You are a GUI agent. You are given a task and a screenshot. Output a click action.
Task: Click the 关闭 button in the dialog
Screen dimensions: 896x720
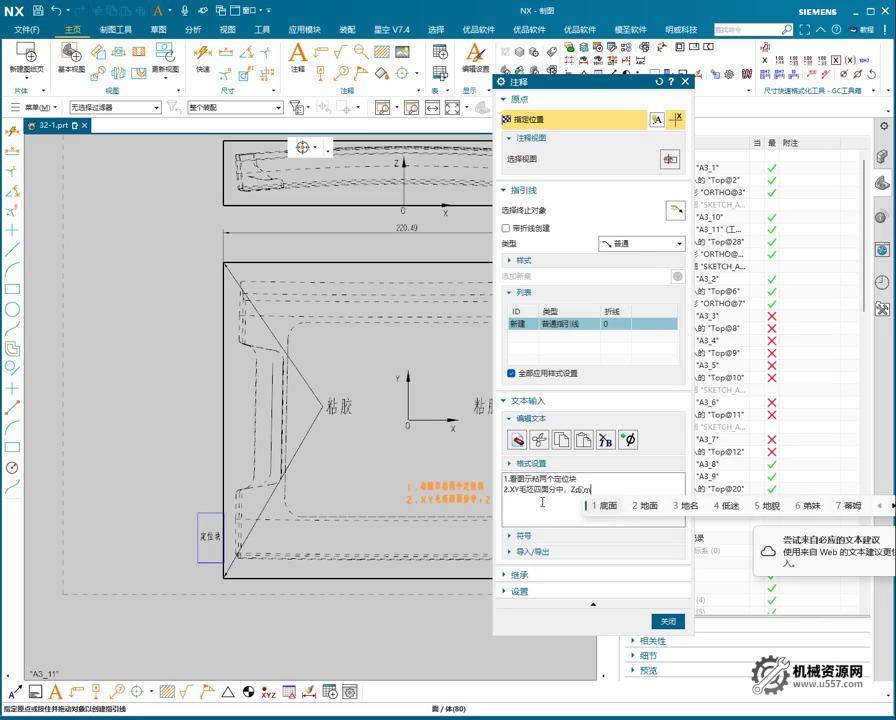[668, 621]
